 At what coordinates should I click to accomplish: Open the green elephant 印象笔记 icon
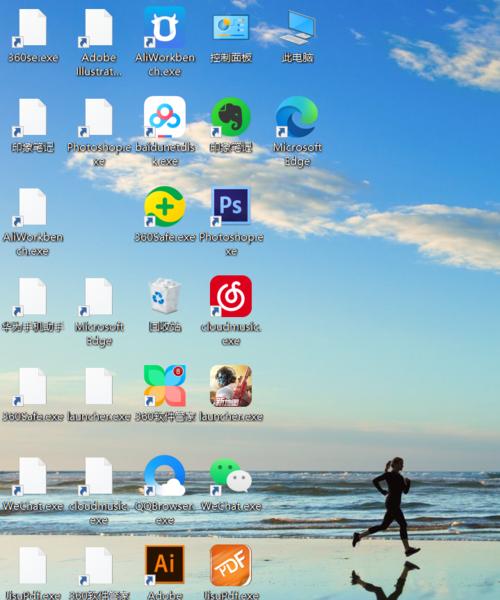coord(231,117)
